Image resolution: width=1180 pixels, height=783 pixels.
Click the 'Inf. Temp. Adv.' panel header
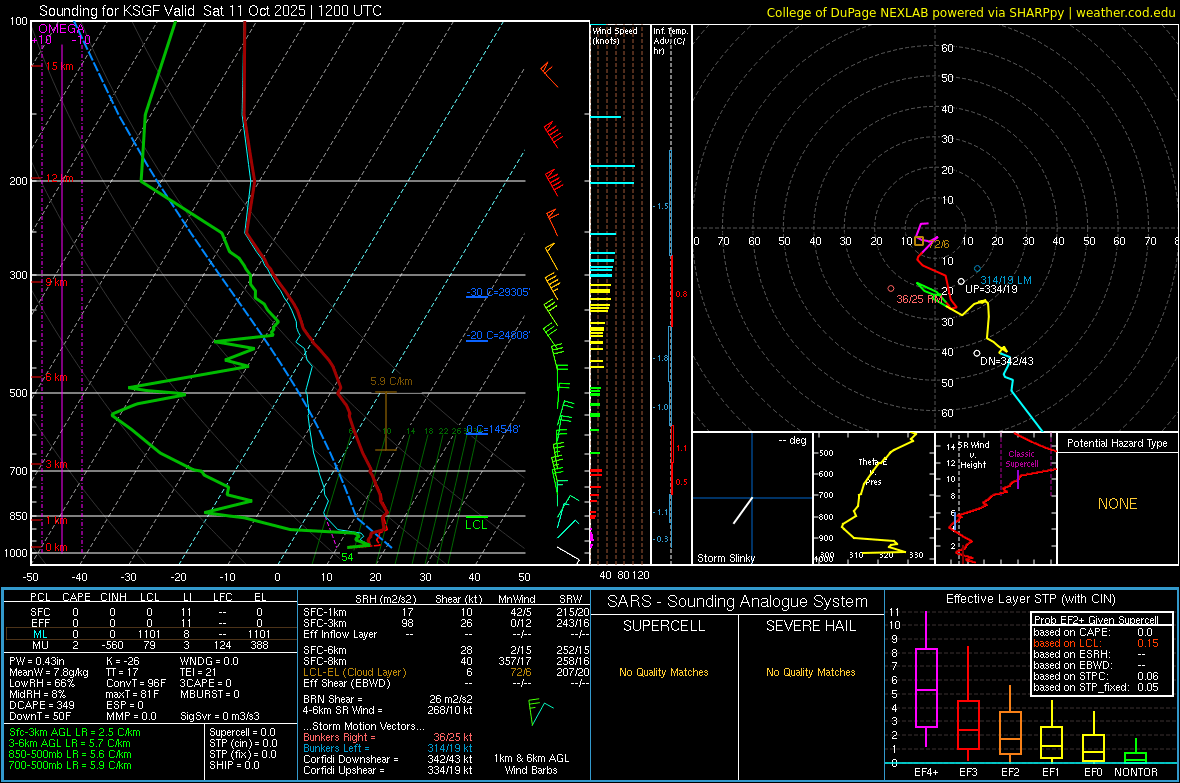(x=670, y=41)
